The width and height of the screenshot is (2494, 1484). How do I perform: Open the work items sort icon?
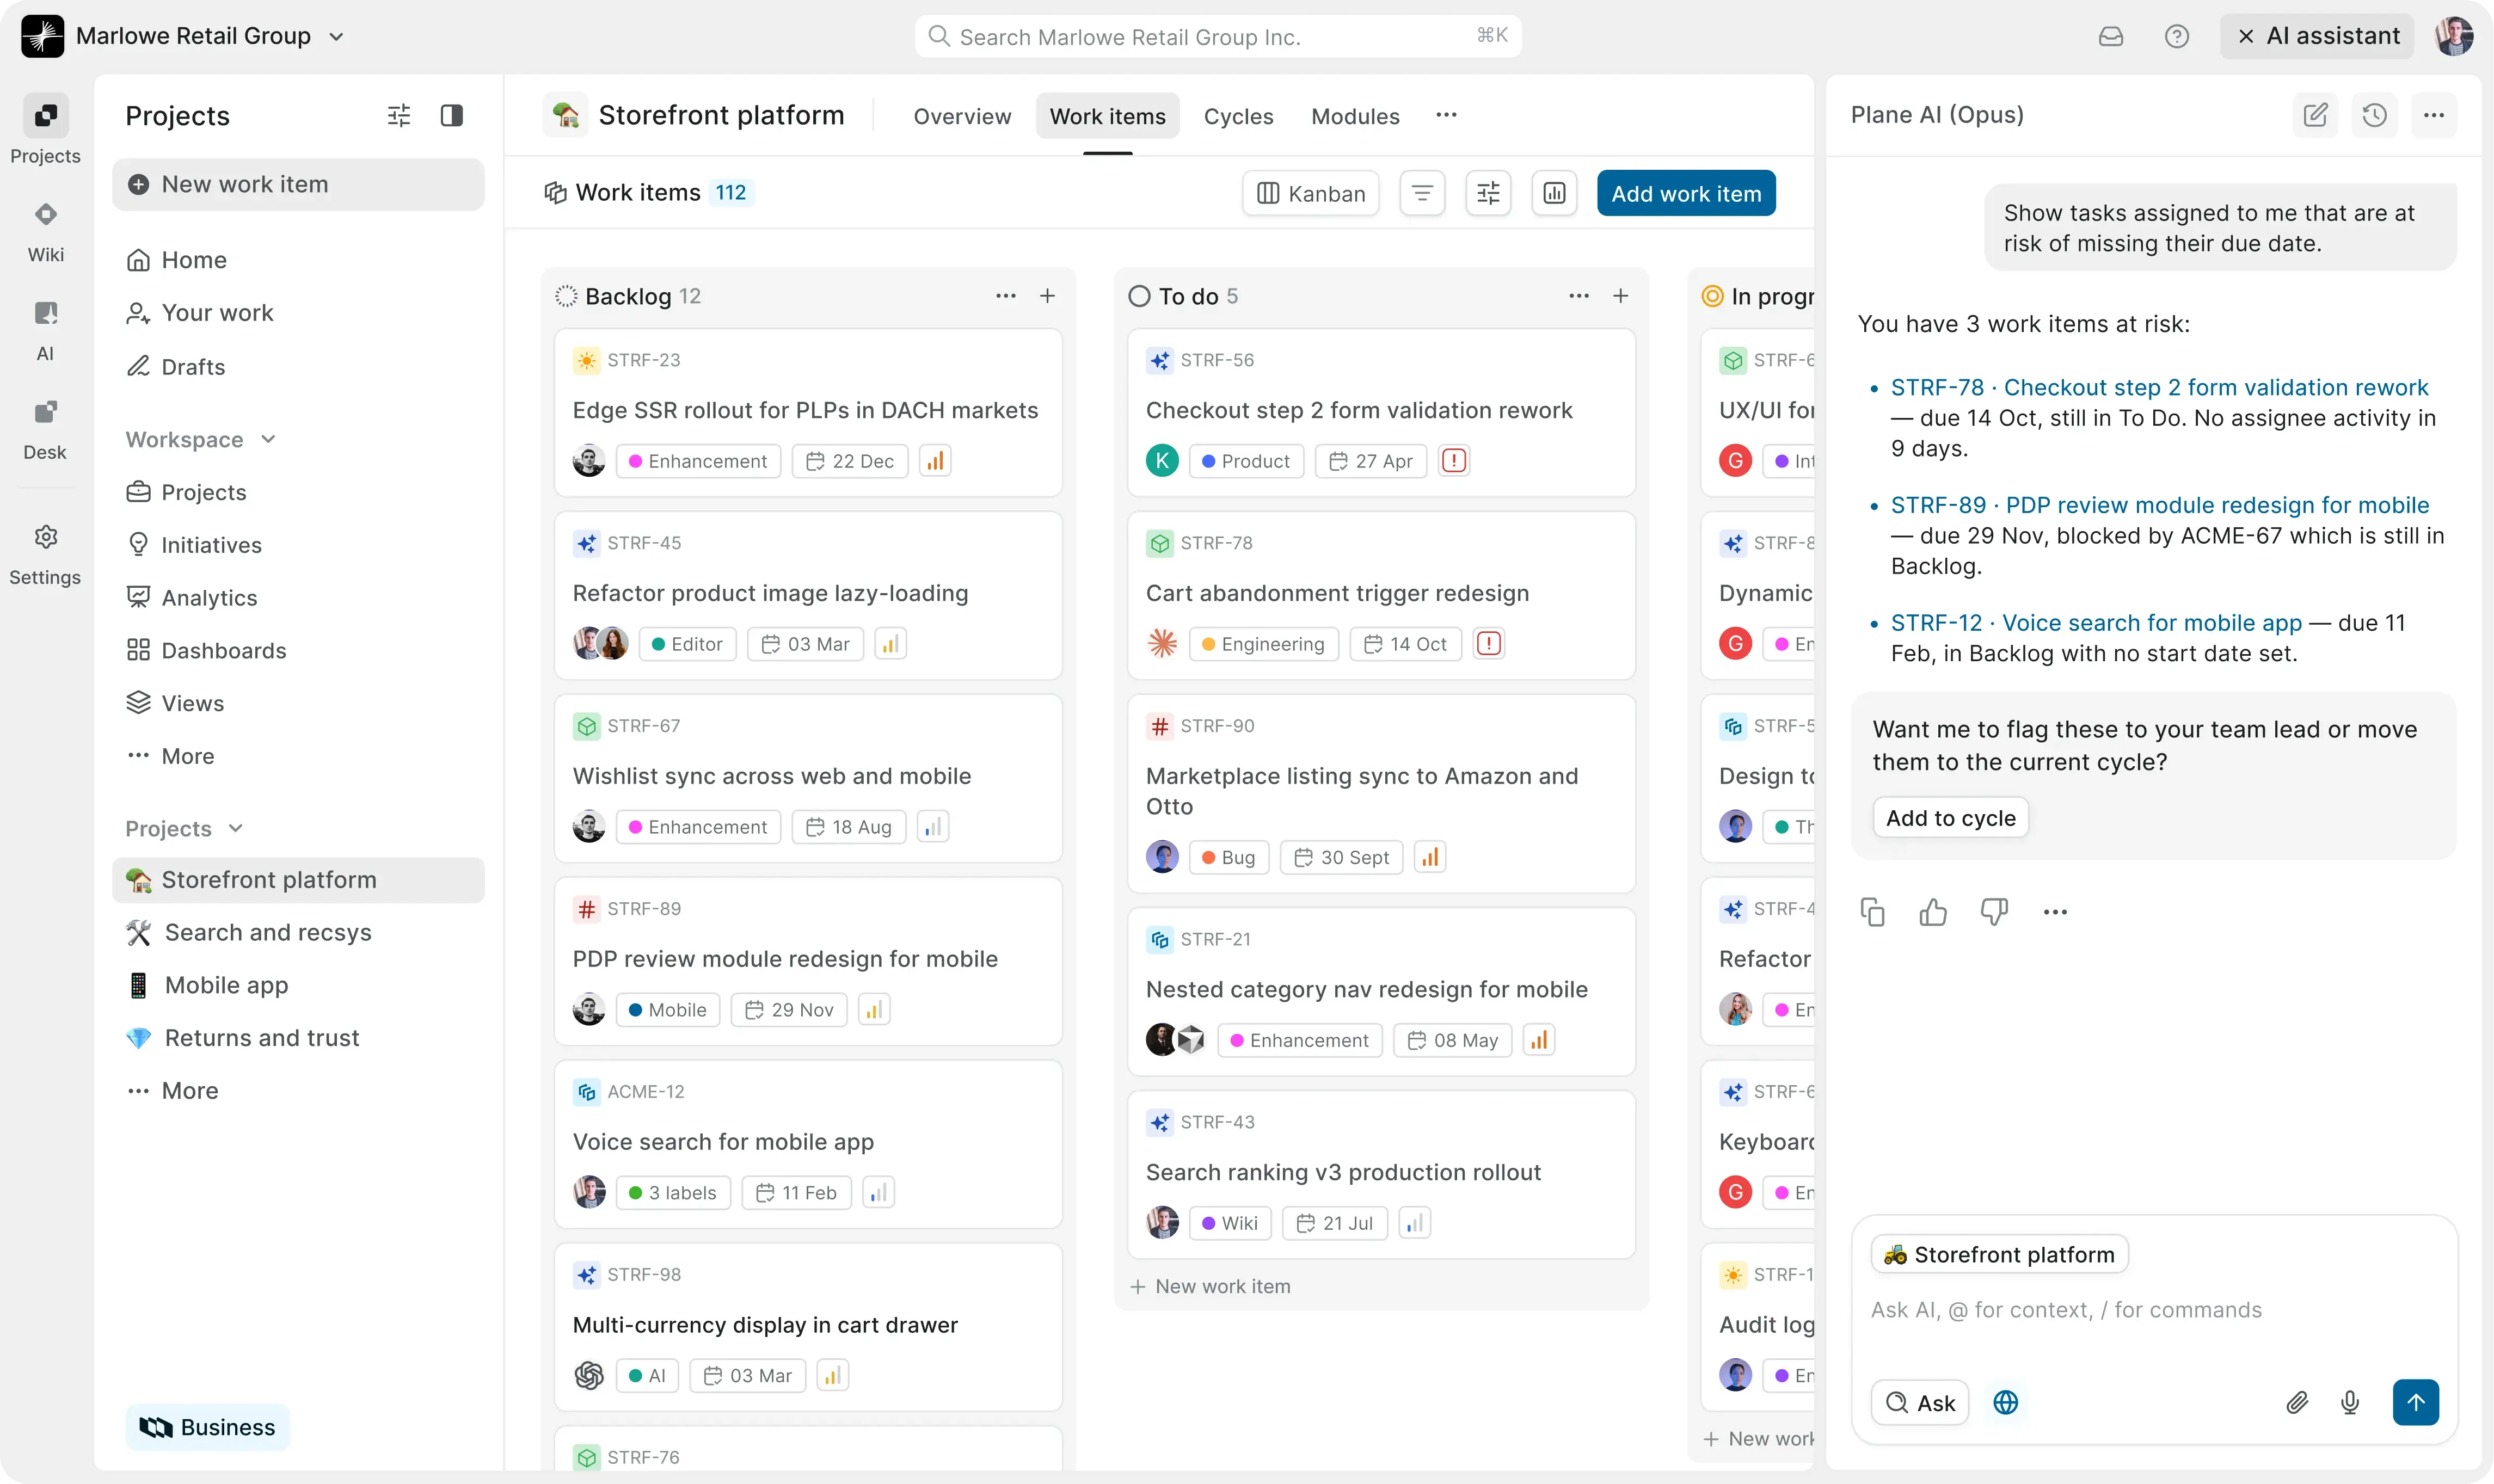pyautogui.click(x=1422, y=193)
